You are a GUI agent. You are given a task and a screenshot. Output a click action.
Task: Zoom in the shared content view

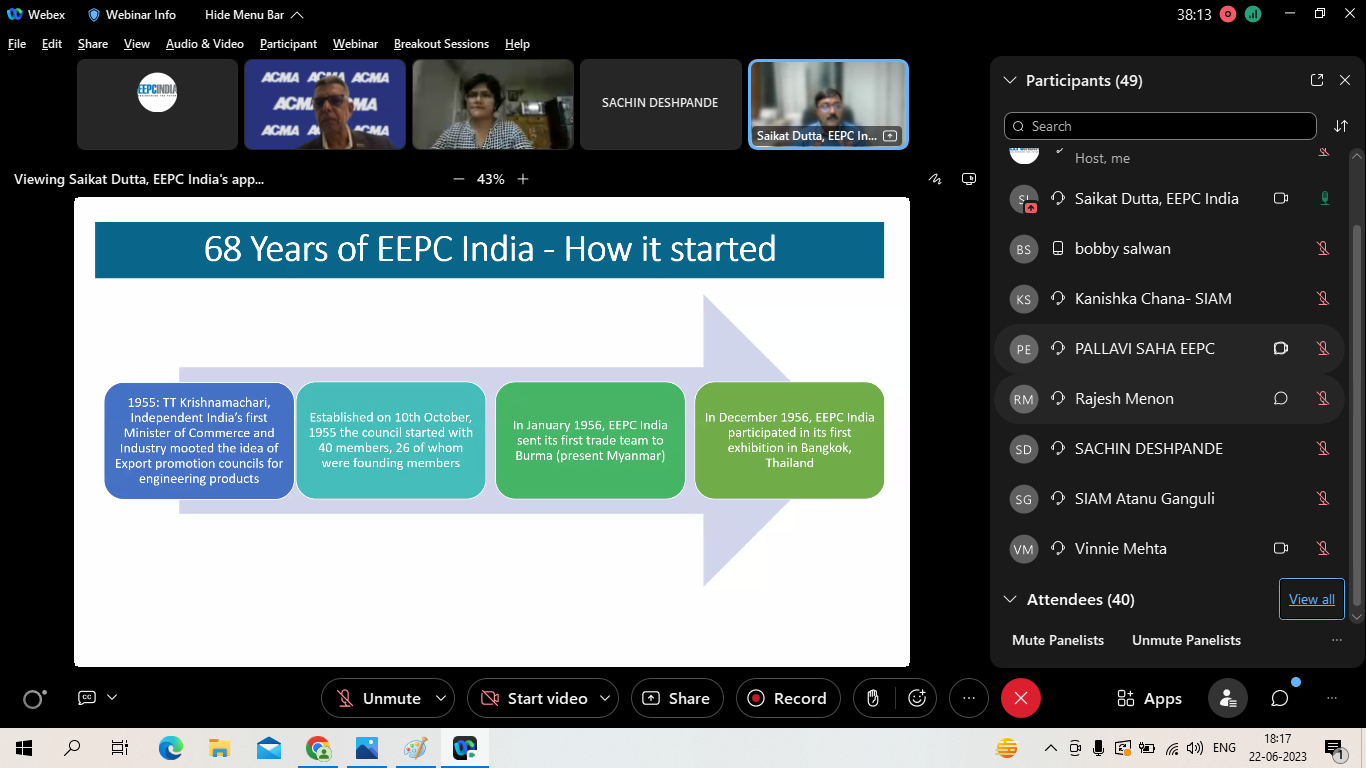click(x=522, y=179)
